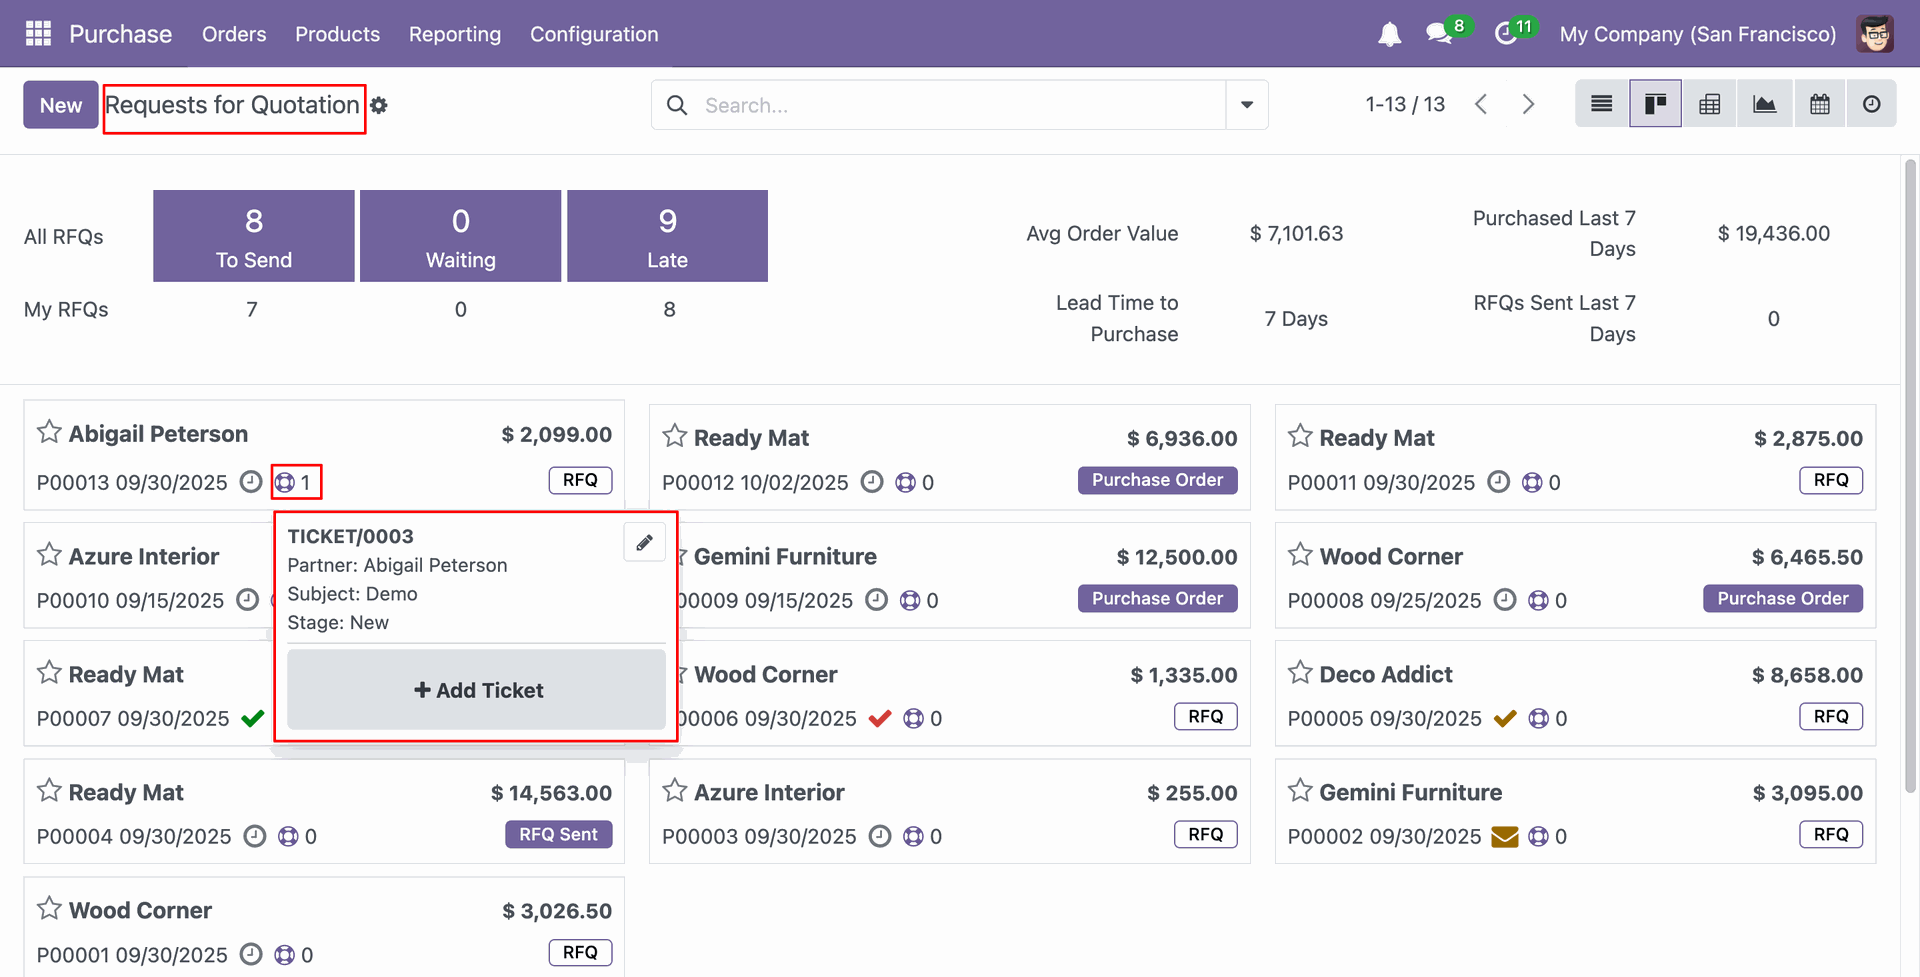Image resolution: width=1920 pixels, height=977 pixels.
Task: Open the conversations chat icon
Action: coord(1440,34)
